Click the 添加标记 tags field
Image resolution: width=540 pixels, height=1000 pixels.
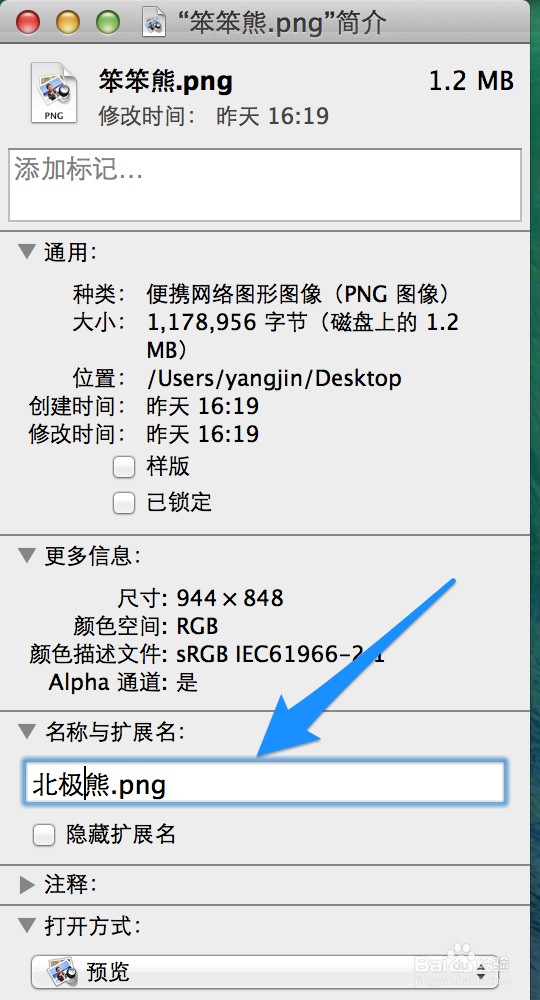265,185
